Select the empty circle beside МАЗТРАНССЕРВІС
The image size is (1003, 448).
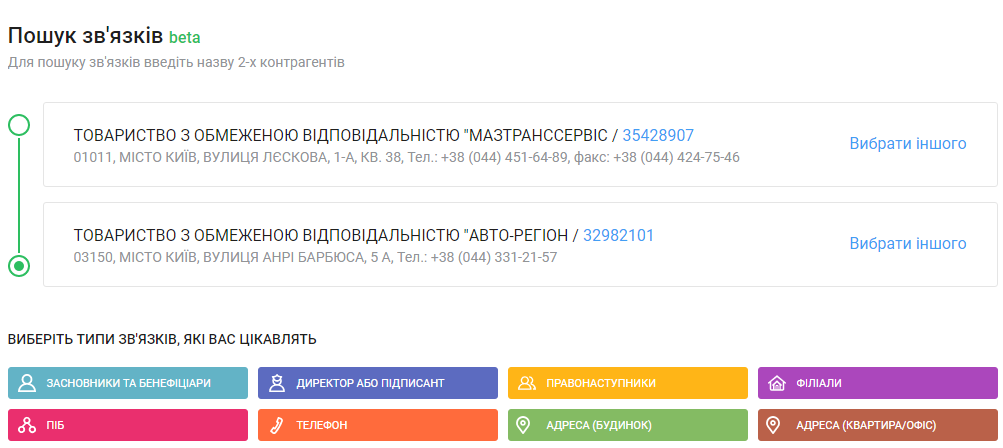pos(19,125)
